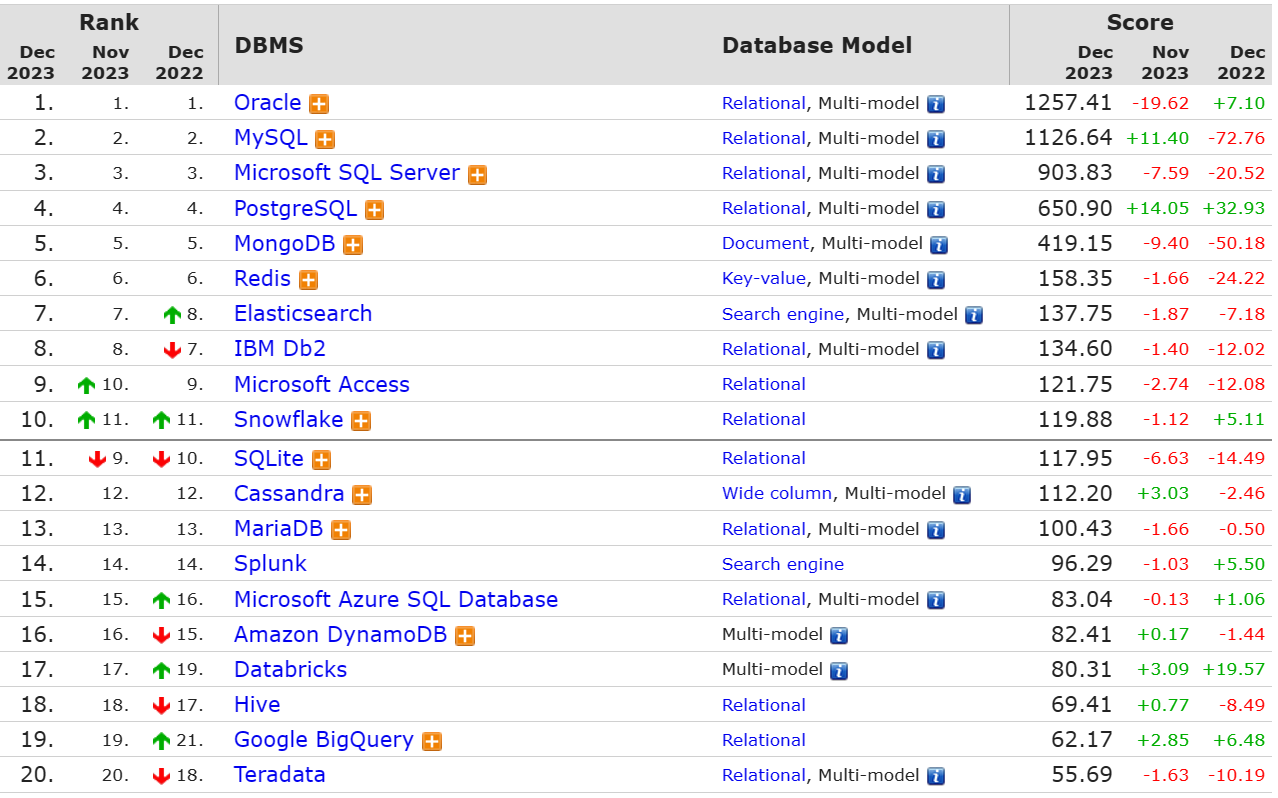Open the info icon in the Elasticsearch row
The width and height of the screenshot is (1278, 798).
click(974, 315)
